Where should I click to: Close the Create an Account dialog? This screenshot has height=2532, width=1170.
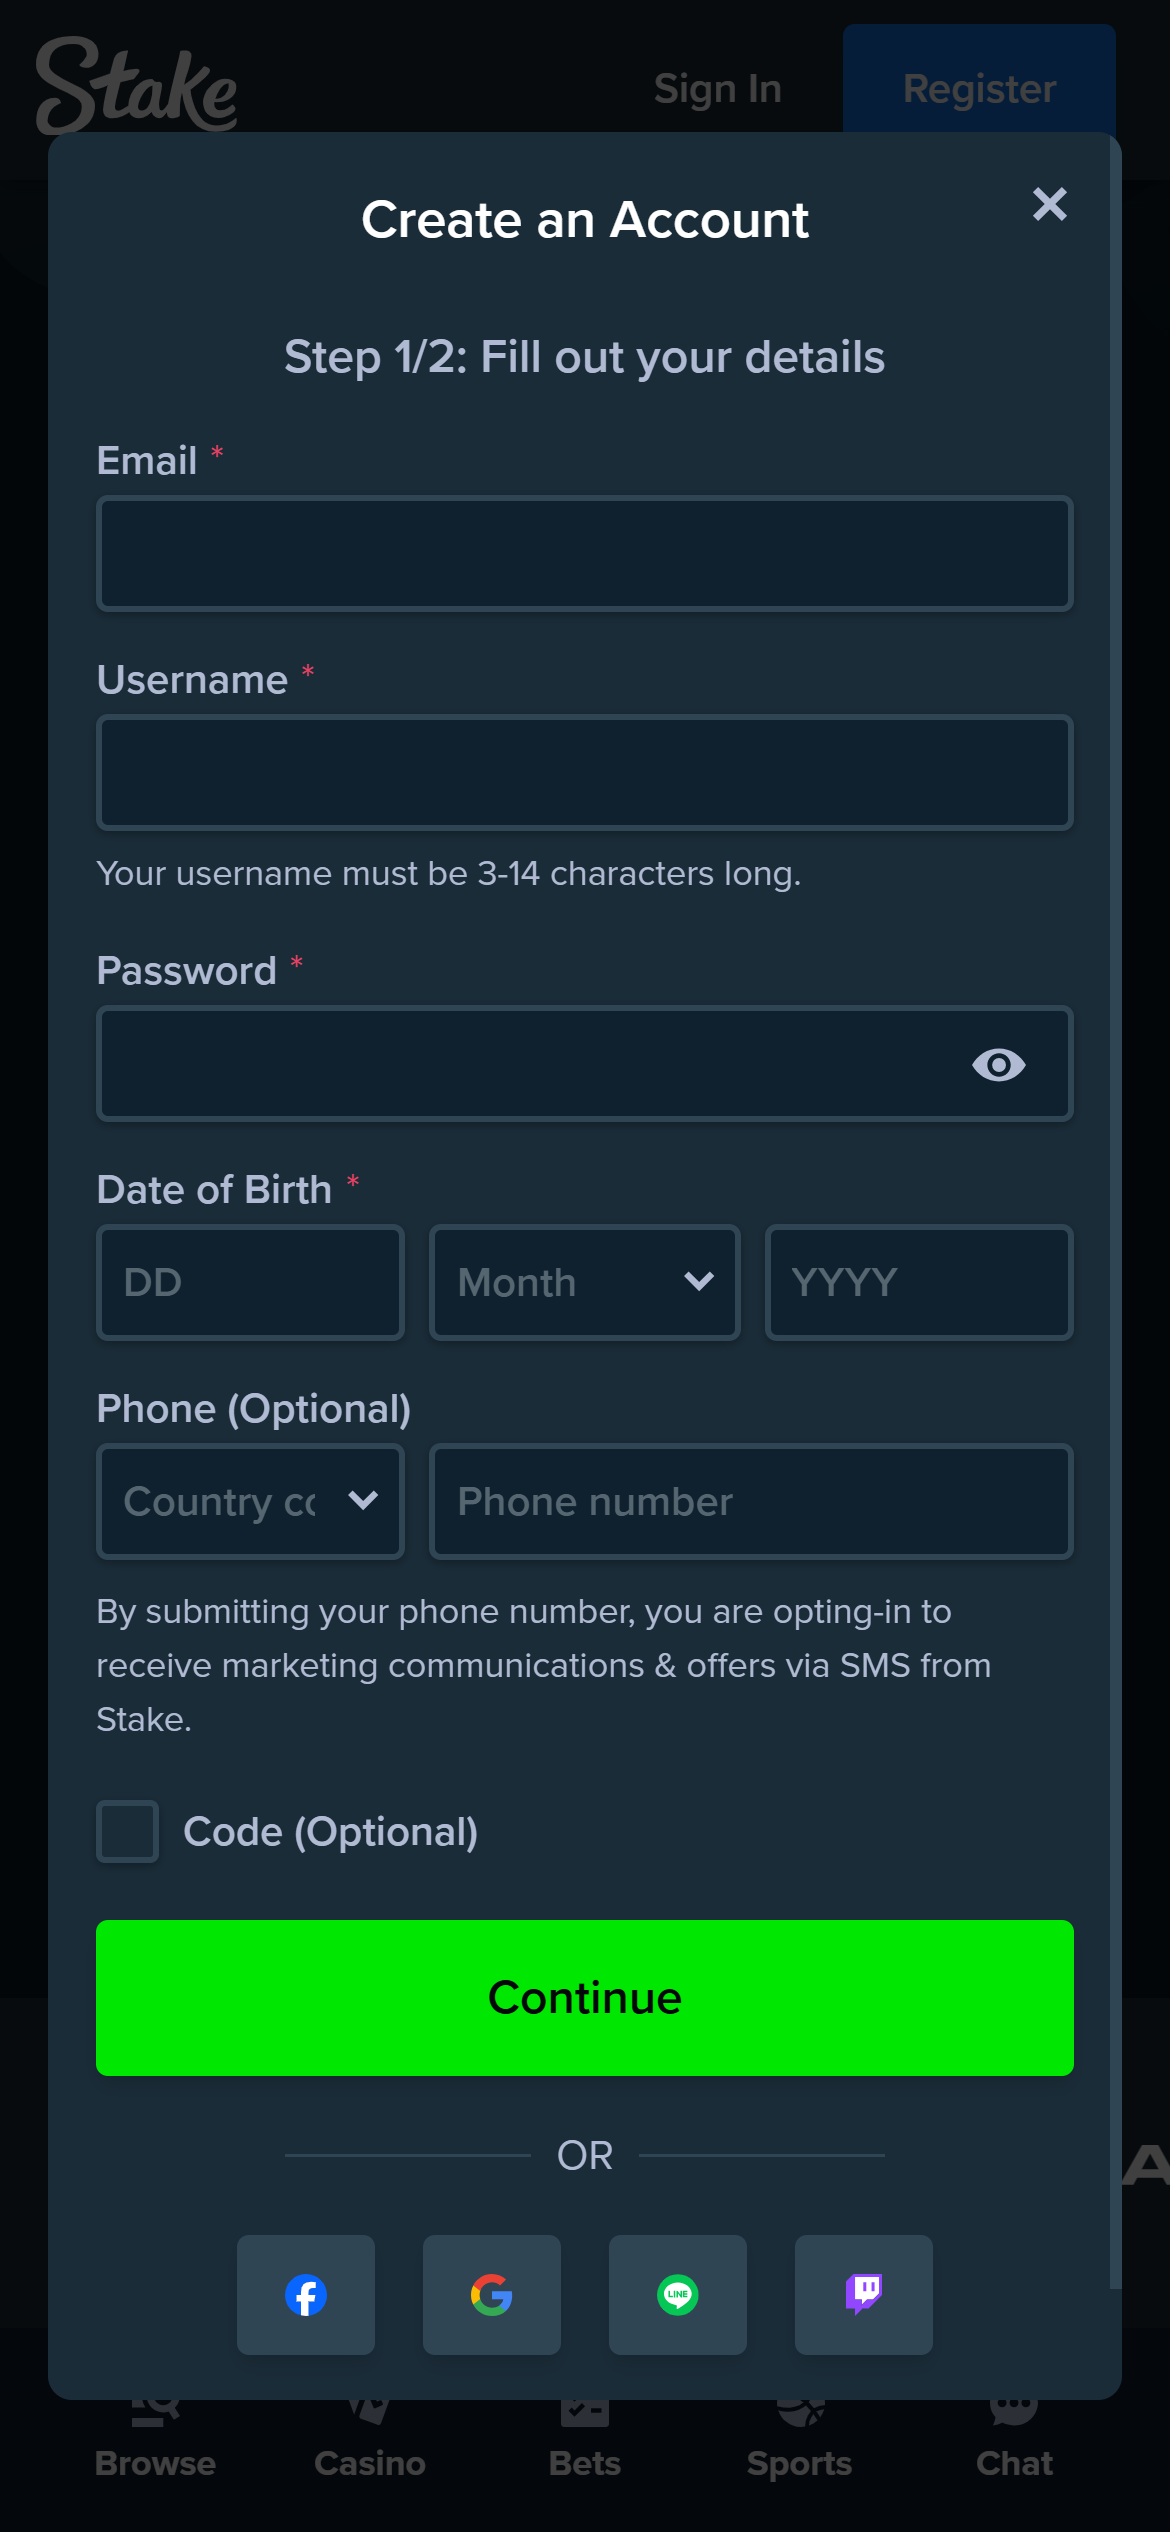pyautogui.click(x=1049, y=204)
